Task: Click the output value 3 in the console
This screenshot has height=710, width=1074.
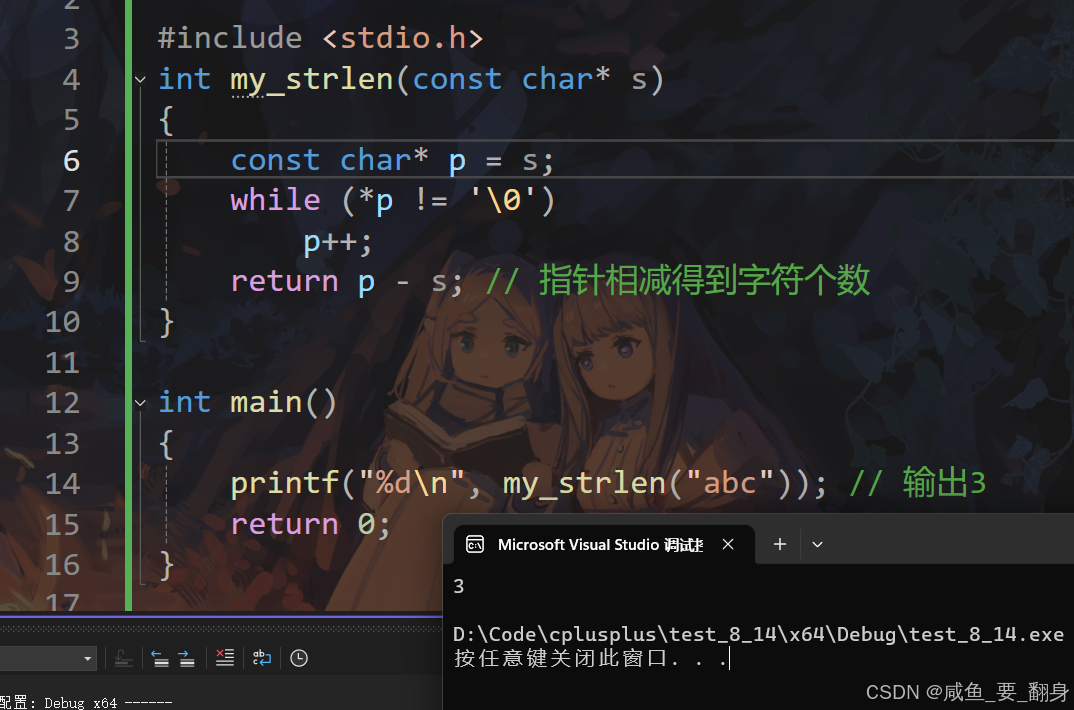Action: [x=459, y=587]
